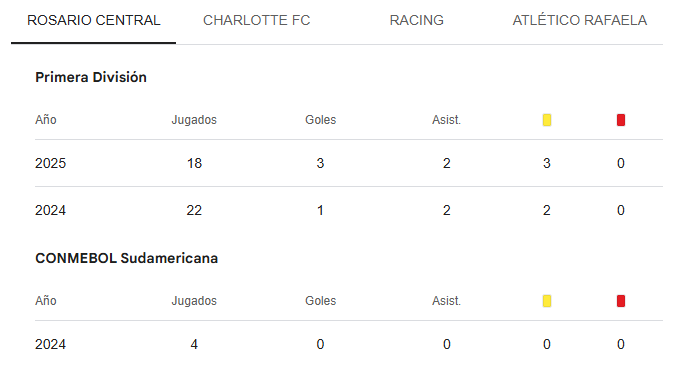Click the CONMEBOL Sudamericana heading
Image resolution: width=684 pixels, height=370 pixels.
click(127, 258)
